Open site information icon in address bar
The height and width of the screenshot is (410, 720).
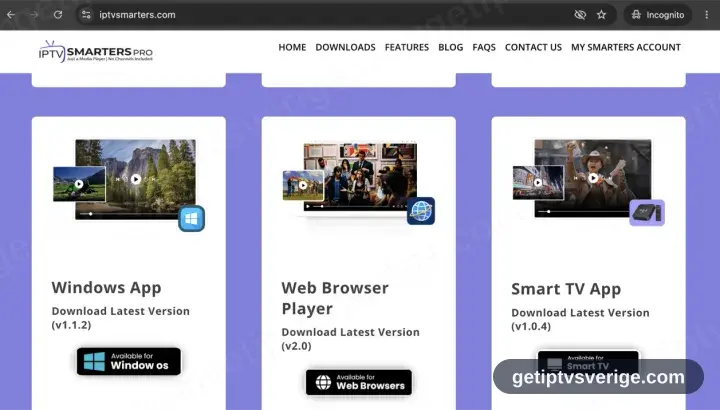pos(86,15)
